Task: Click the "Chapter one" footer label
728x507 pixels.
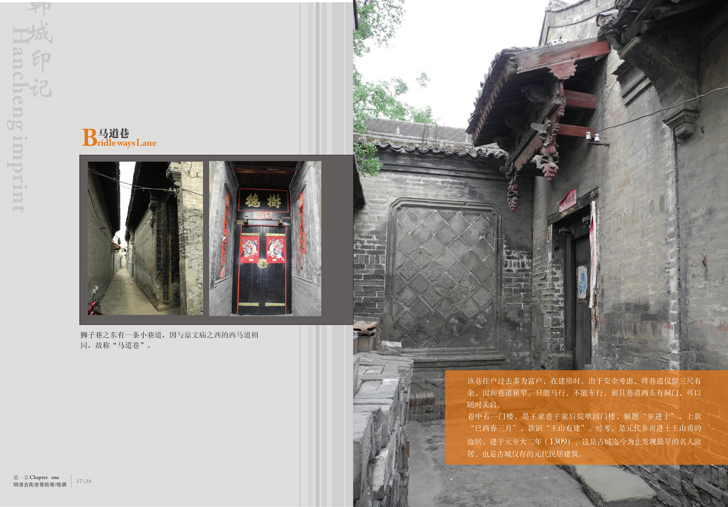Action: [x=44, y=477]
